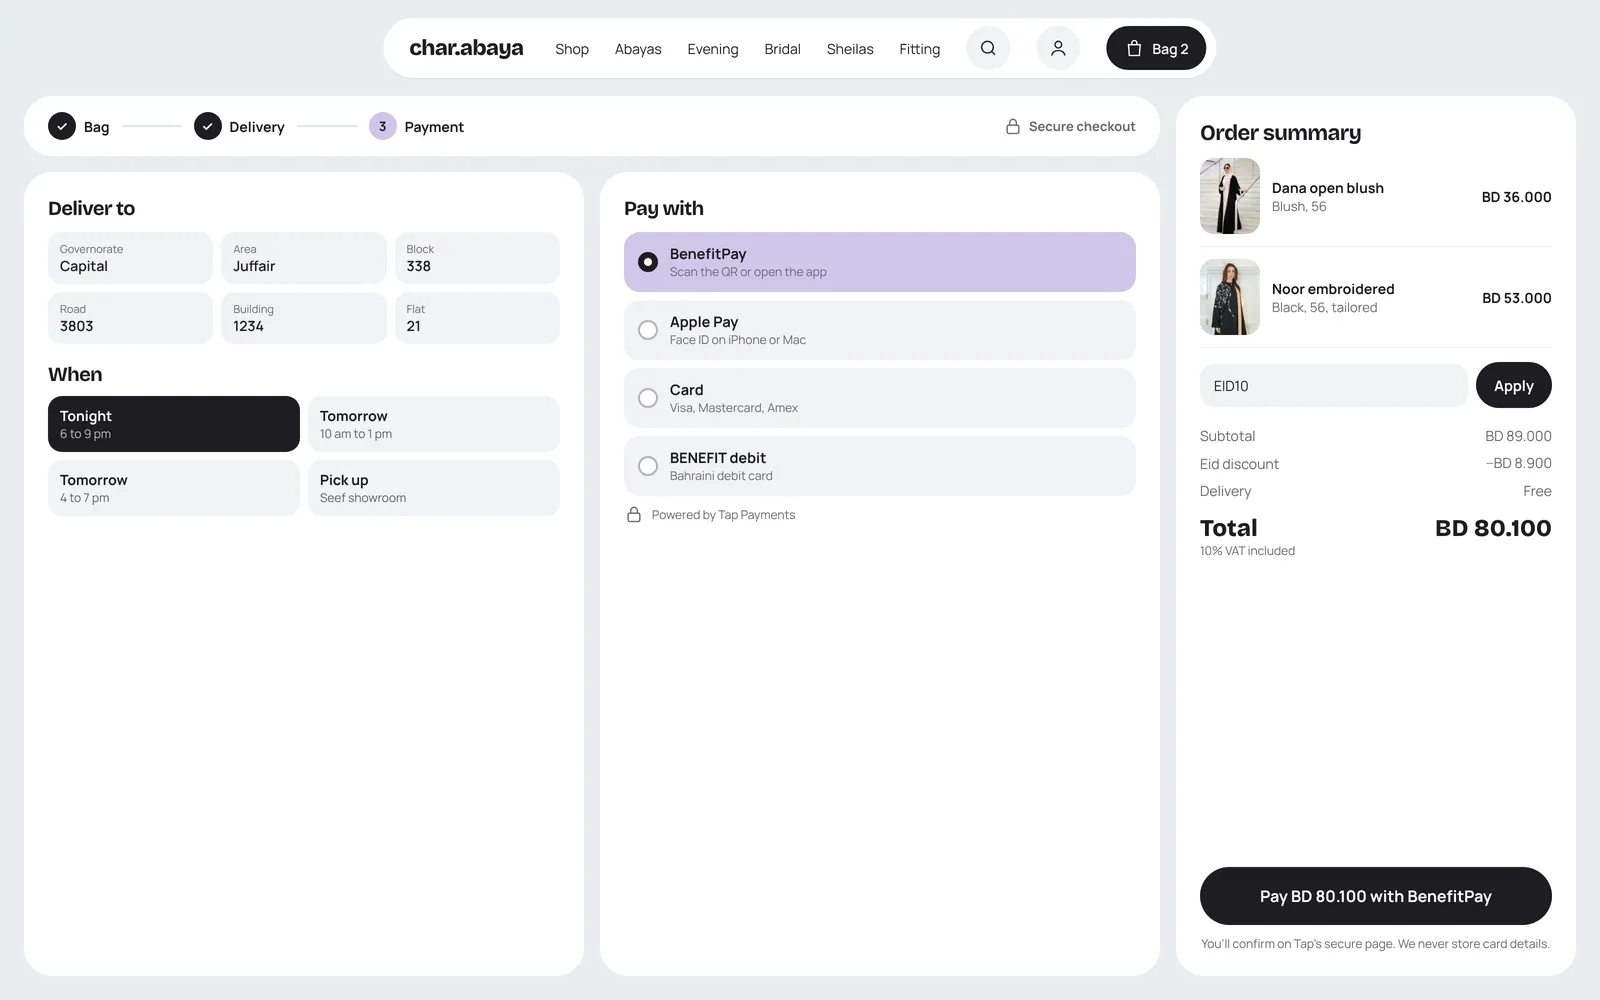Choose Tomorrow 10 am to 1 pm slot
Image resolution: width=1600 pixels, height=1000 pixels.
point(434,424)
